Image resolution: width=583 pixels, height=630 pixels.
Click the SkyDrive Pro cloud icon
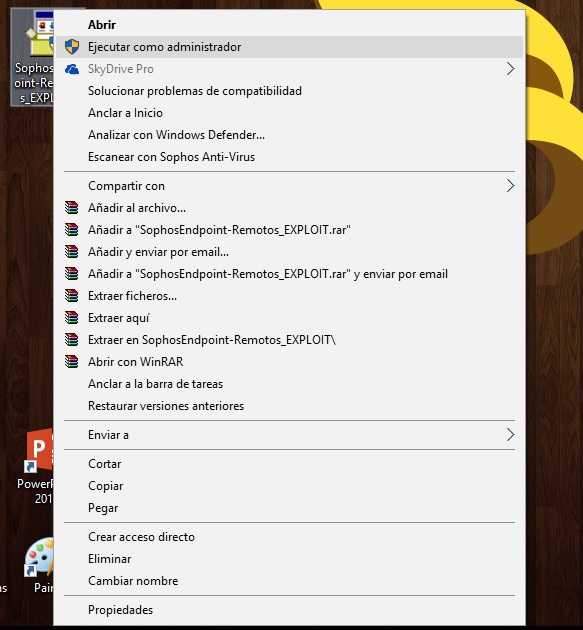click(72, 69)
